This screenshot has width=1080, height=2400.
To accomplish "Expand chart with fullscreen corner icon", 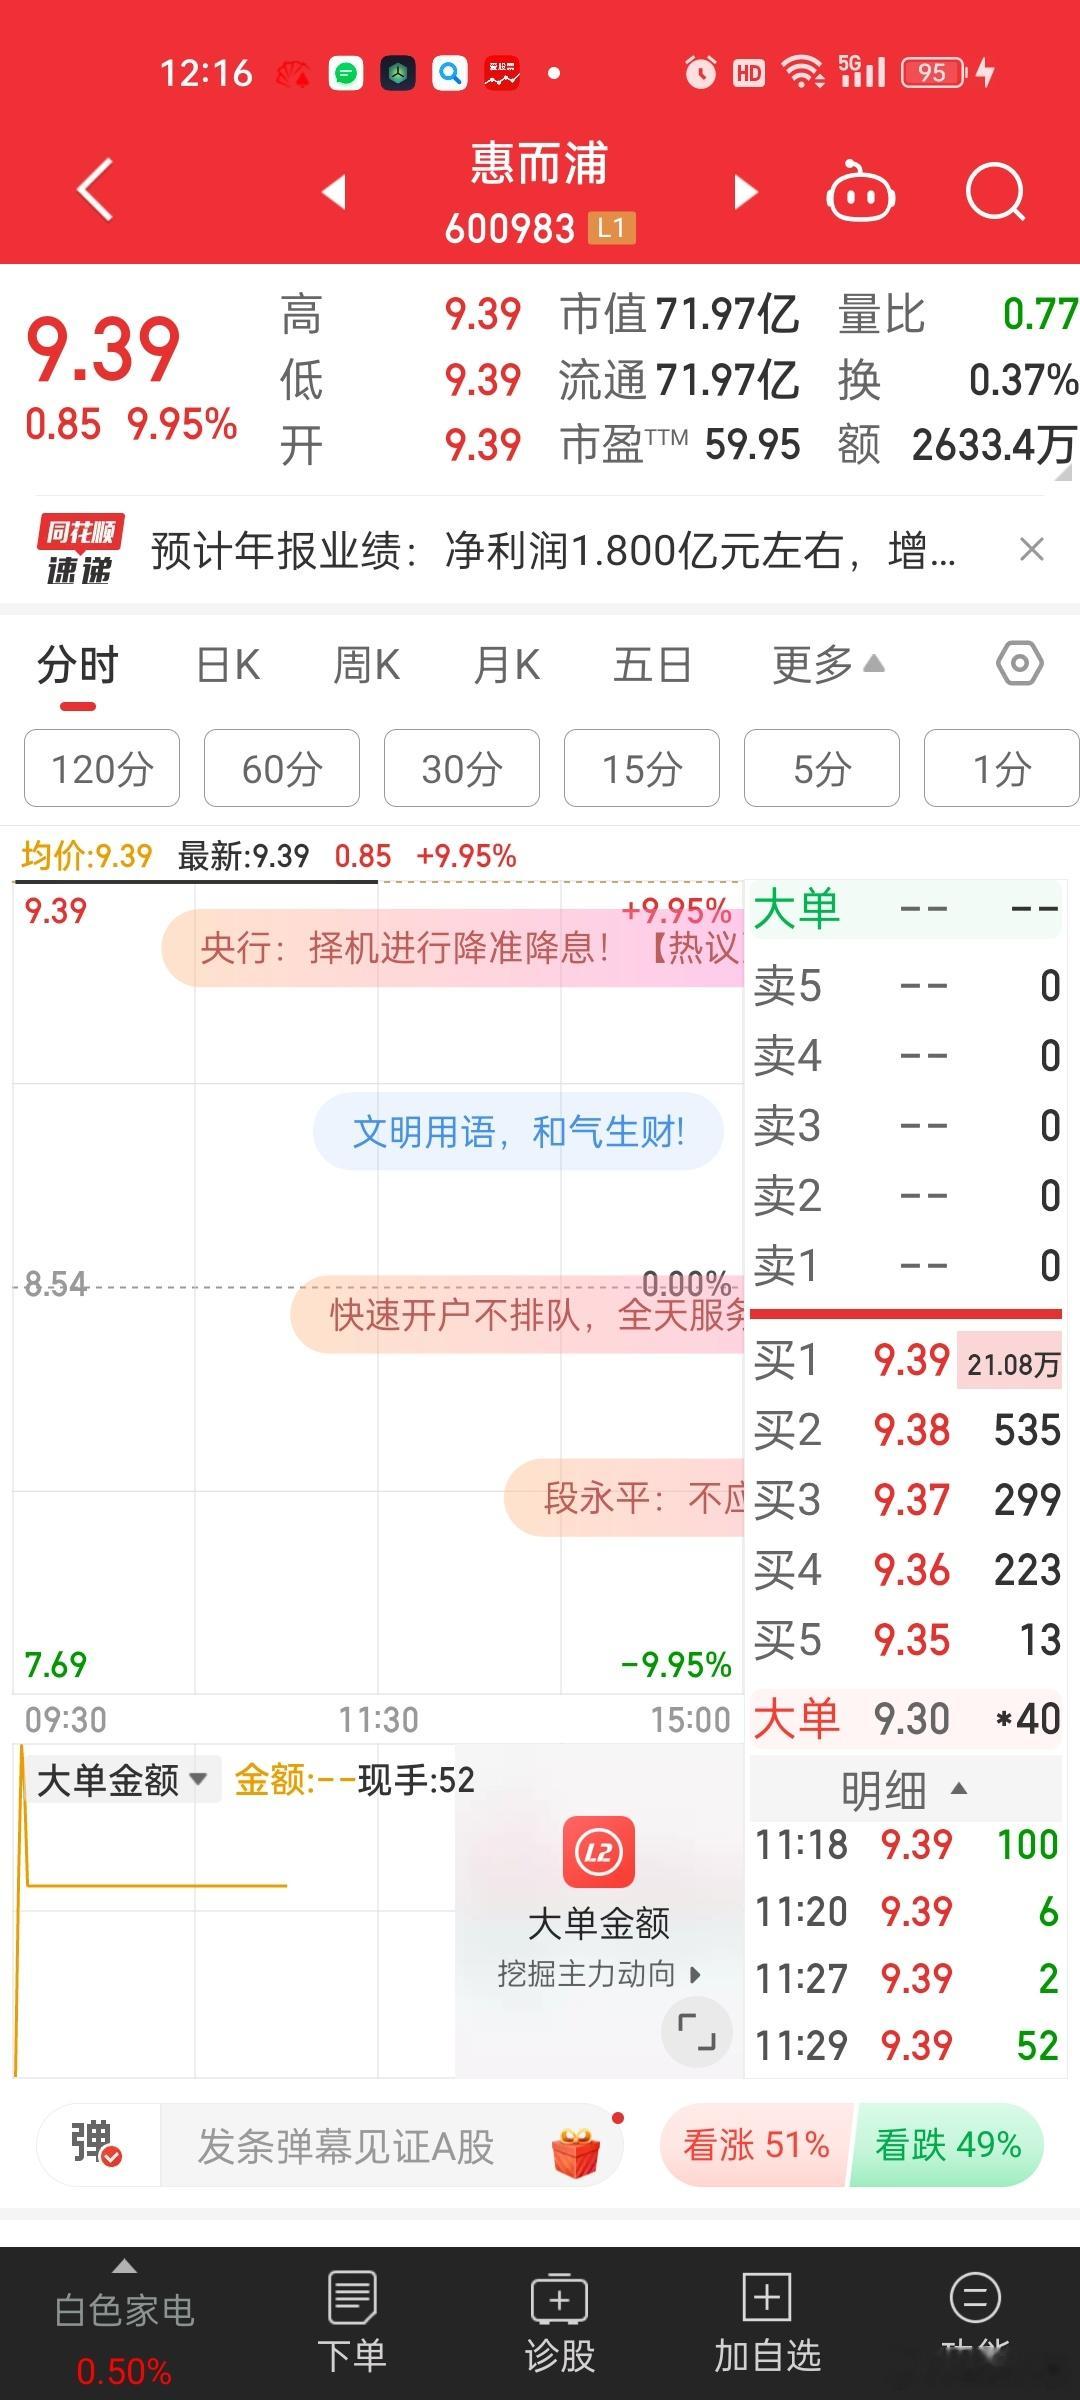I will 697,2032.
